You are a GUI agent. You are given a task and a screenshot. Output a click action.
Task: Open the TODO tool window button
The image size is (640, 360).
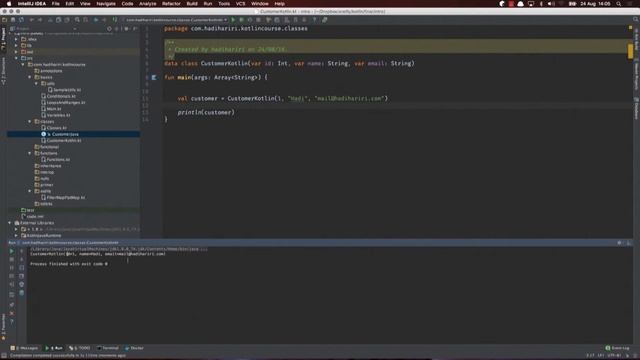click(80, 348)
